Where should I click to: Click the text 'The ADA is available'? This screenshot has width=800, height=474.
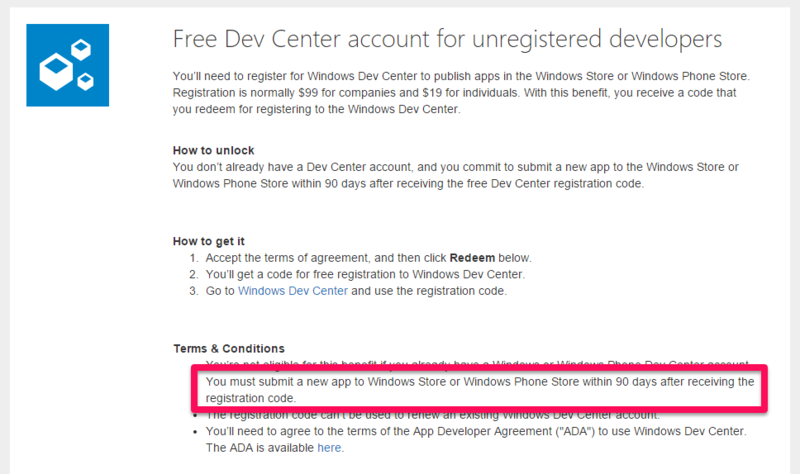pos(260,447)
